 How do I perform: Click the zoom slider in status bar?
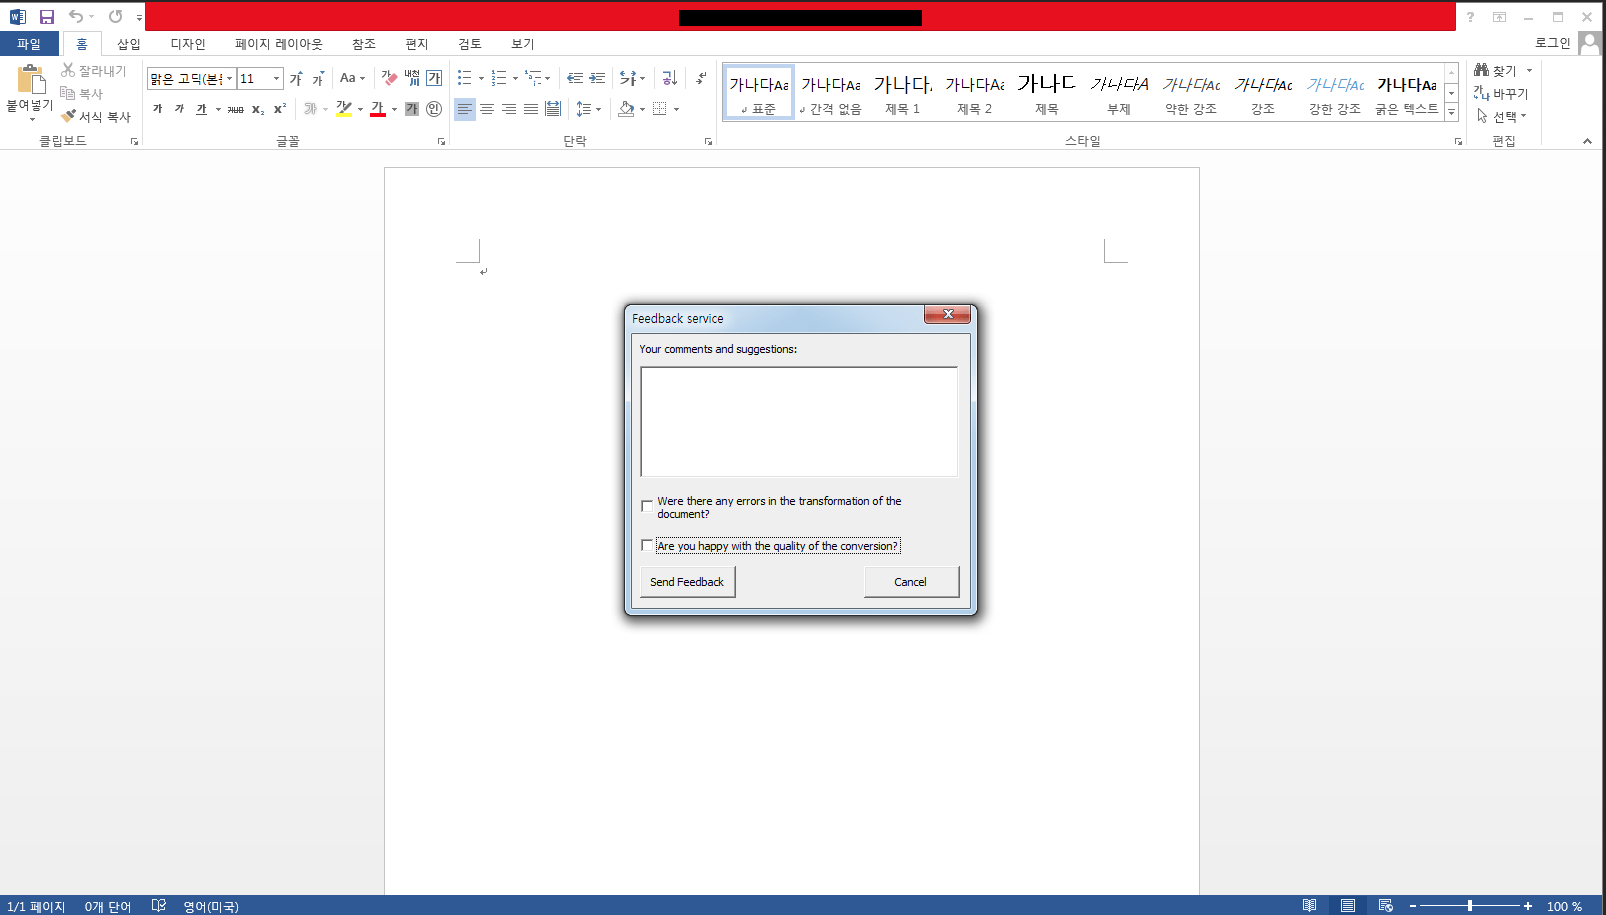click(x=1469, y=906)
